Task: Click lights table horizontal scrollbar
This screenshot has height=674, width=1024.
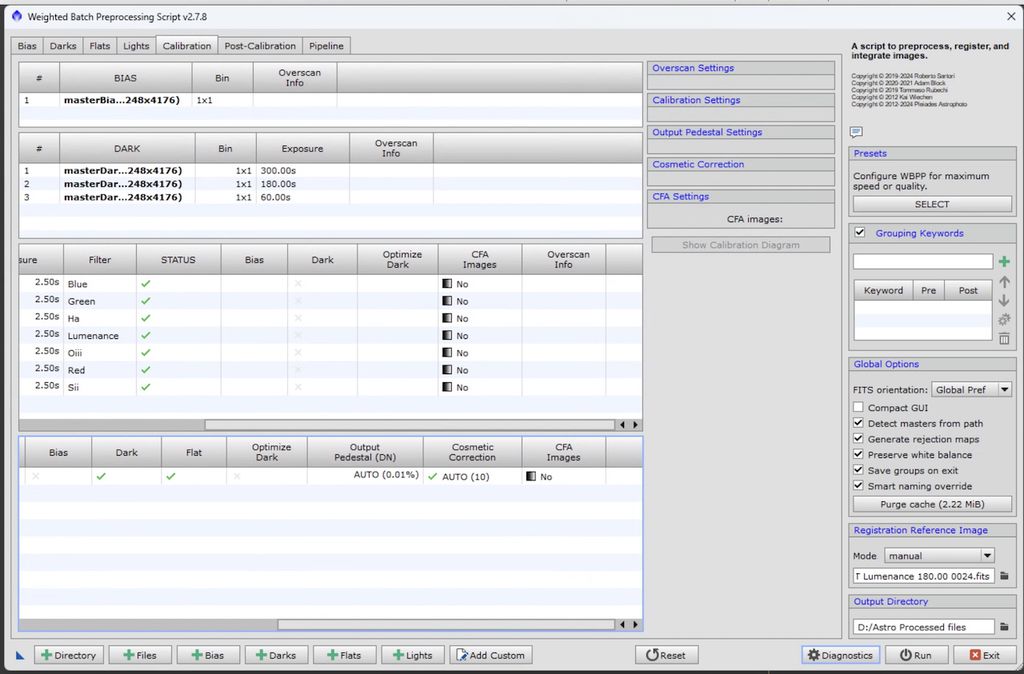Action: [446, 624]
